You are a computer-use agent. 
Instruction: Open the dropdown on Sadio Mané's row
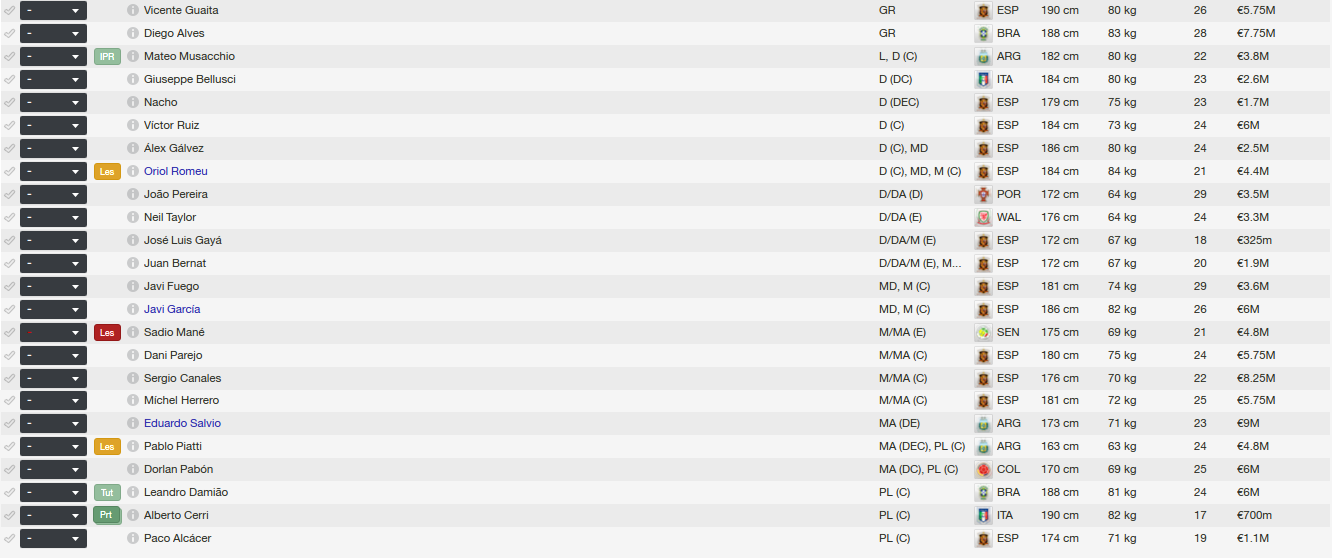(53, 332)
